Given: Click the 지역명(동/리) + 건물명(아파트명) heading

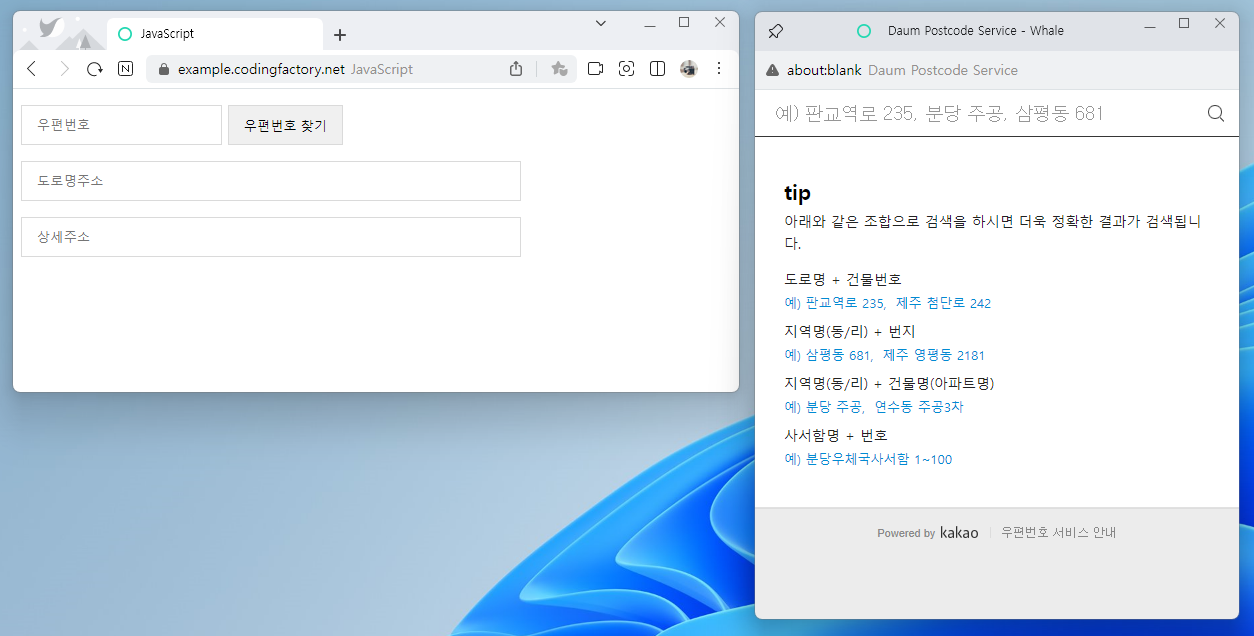Looking at the screenshot, I should click(889, 383).
